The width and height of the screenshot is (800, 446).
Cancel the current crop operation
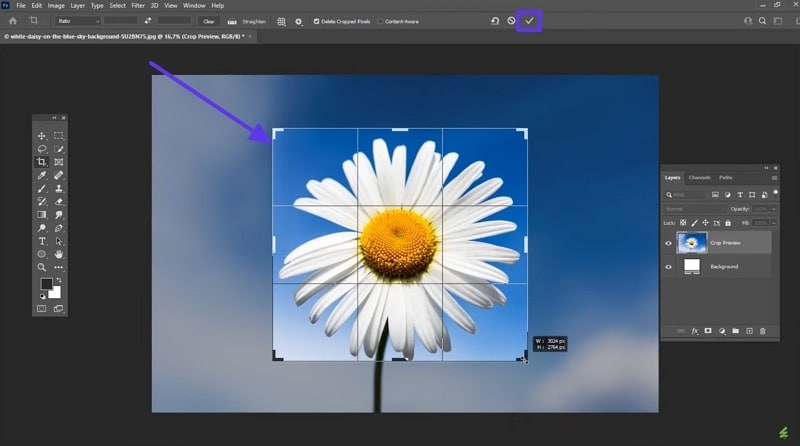tap(511, 21)
